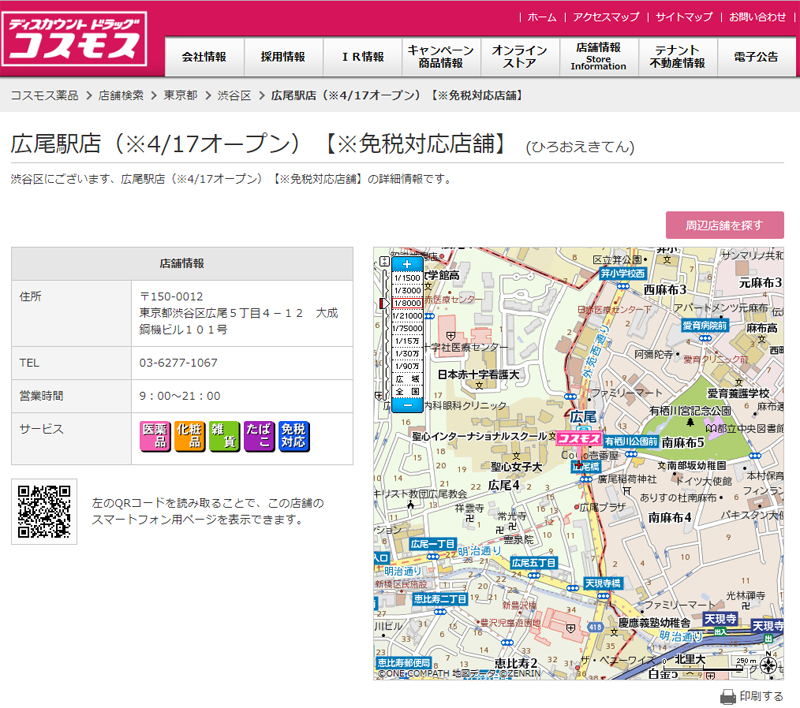Click the printer icon beside 印刷する
The width and height of the screenshot is (800, 708).
[727, 696]
